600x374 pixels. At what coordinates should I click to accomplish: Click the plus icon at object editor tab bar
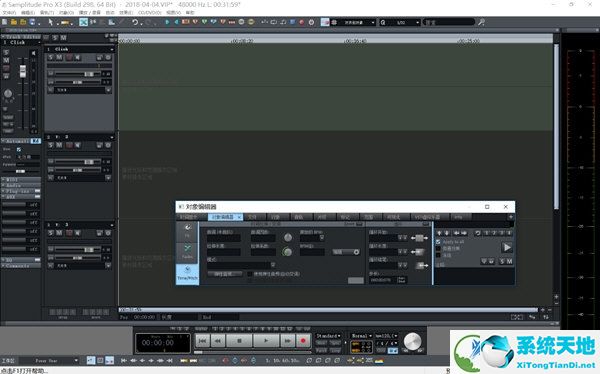point(510,217)
